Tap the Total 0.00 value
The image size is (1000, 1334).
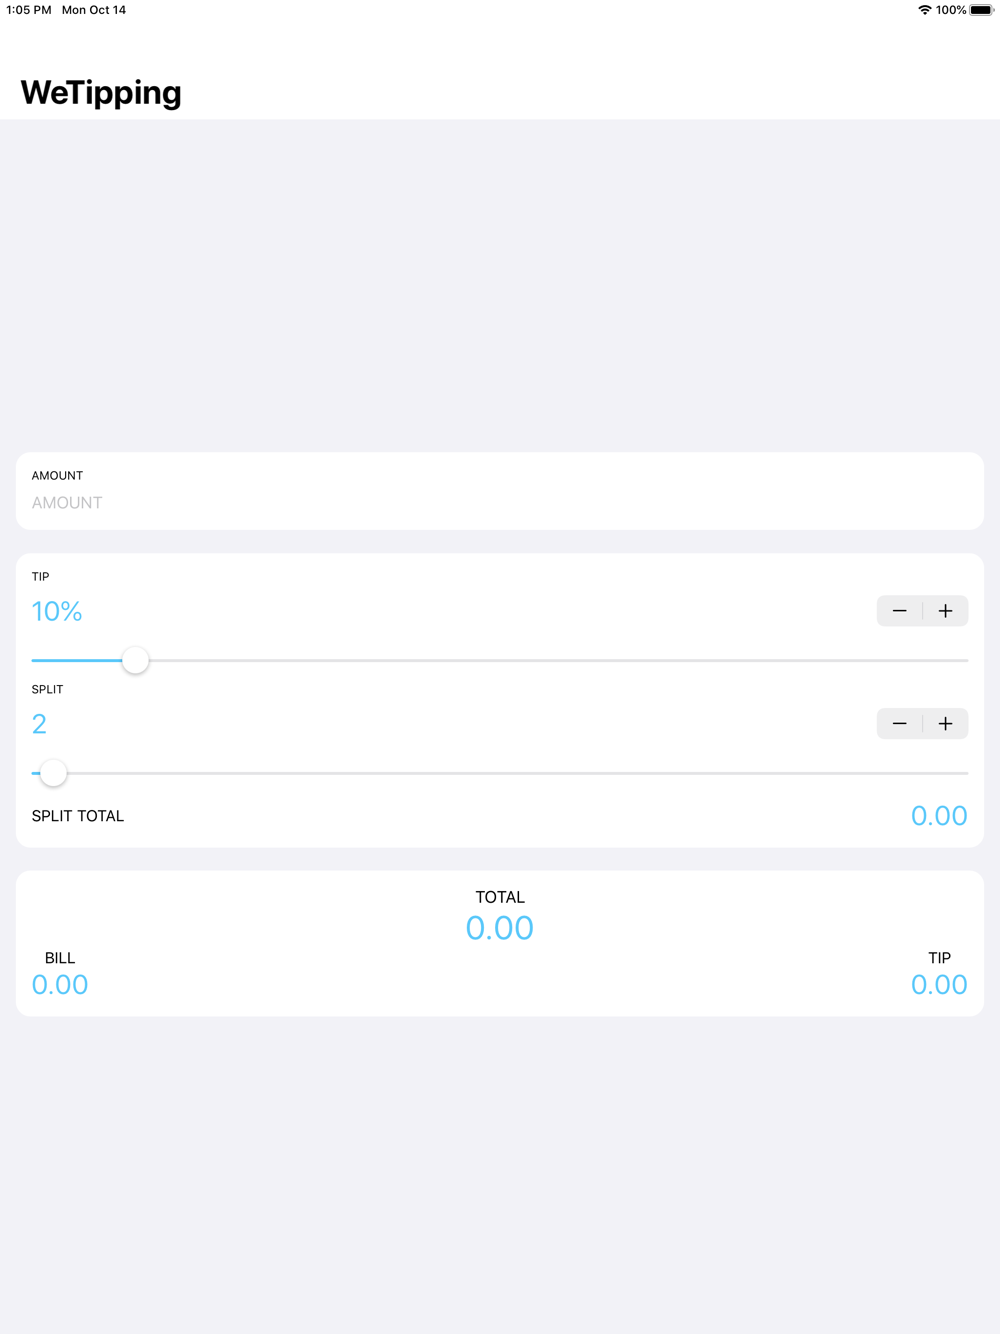click(500, 928)
